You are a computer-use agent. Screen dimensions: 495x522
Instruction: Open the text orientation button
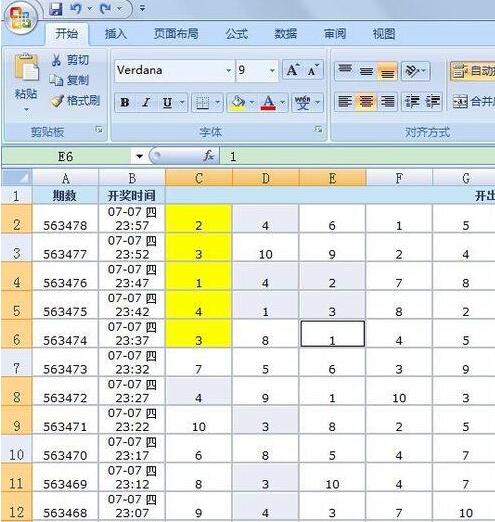point(415,71)
